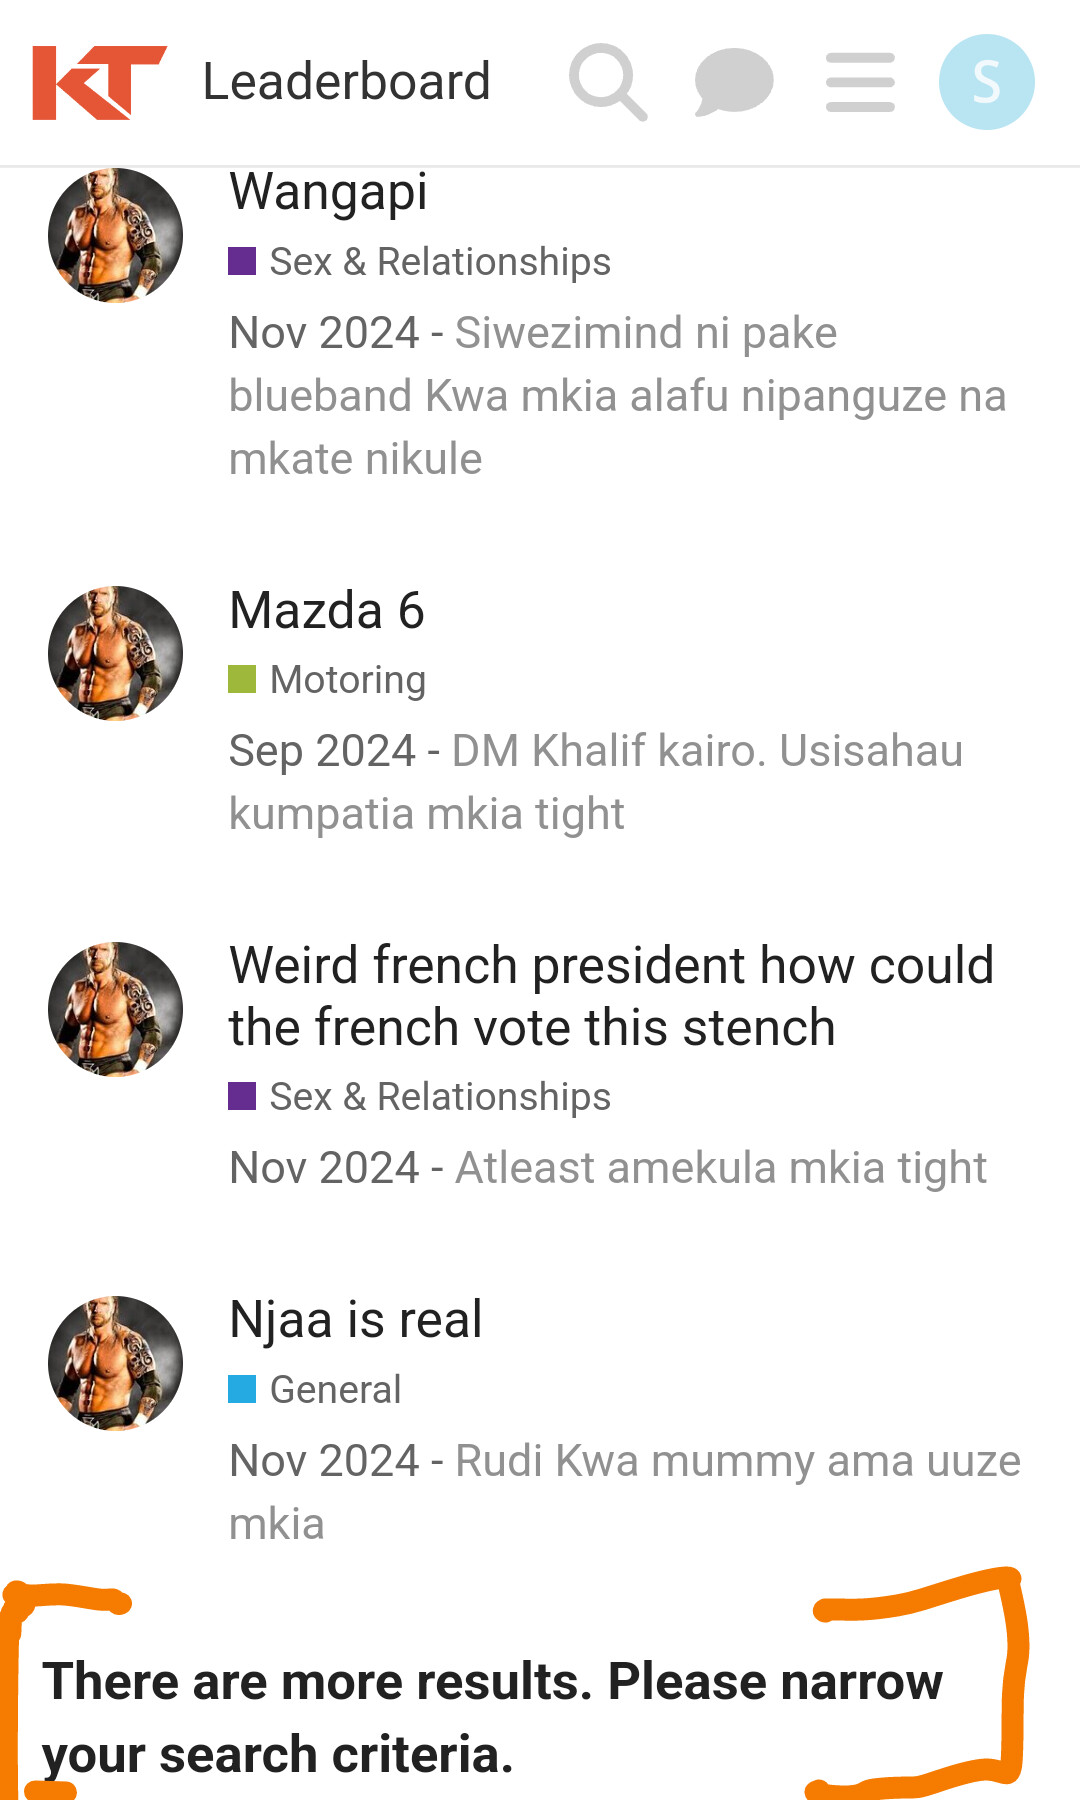Click avatar beside Mazda 6 result
The image size is (1080, 1800).
click(116, 654)
